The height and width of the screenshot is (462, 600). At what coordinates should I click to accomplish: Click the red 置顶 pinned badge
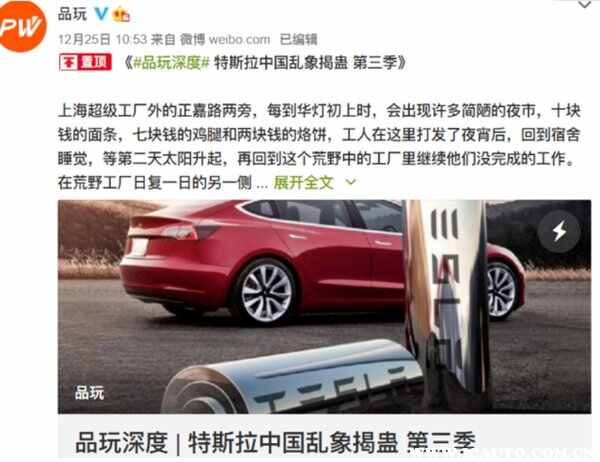[x=85, y=62]
